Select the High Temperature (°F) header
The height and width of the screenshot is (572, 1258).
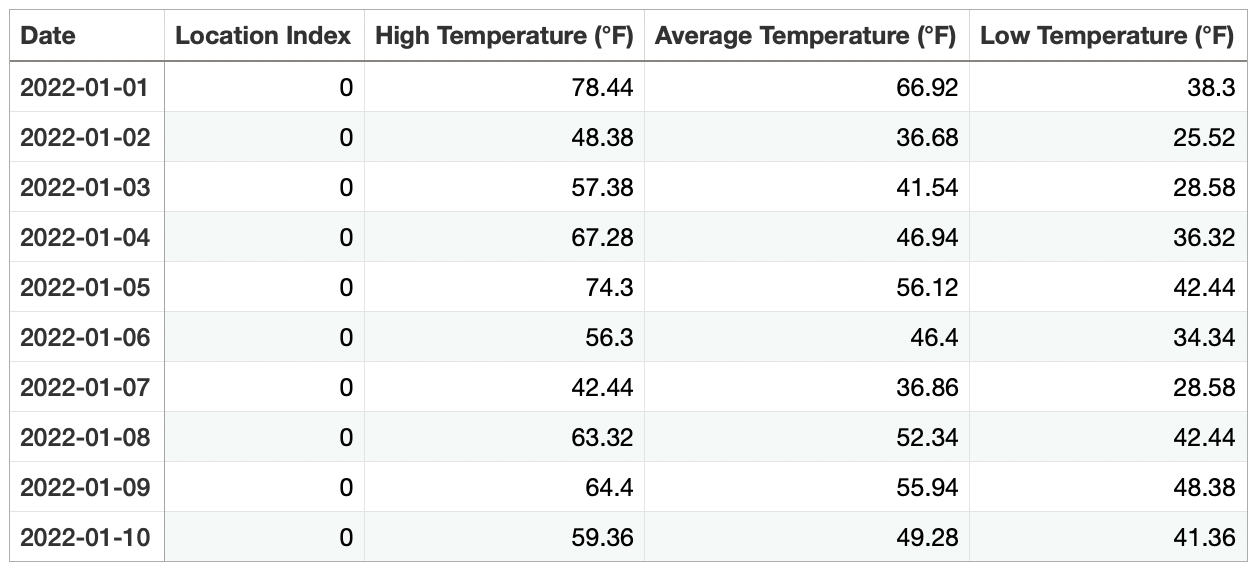point(504,37)
